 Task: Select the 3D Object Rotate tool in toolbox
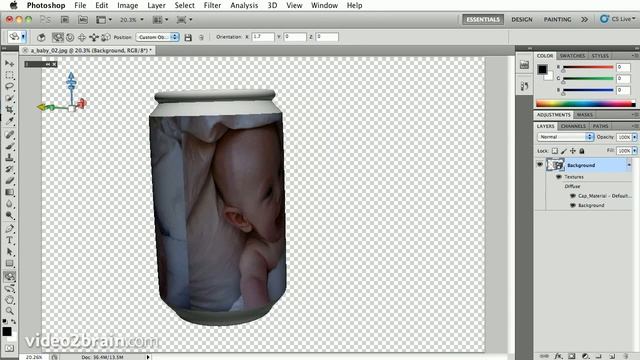(9, 277)
